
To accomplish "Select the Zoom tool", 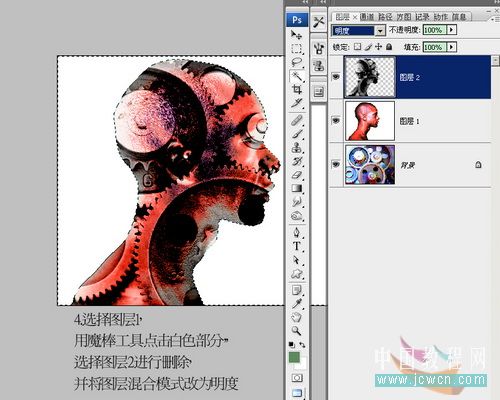I will point(296,331).
